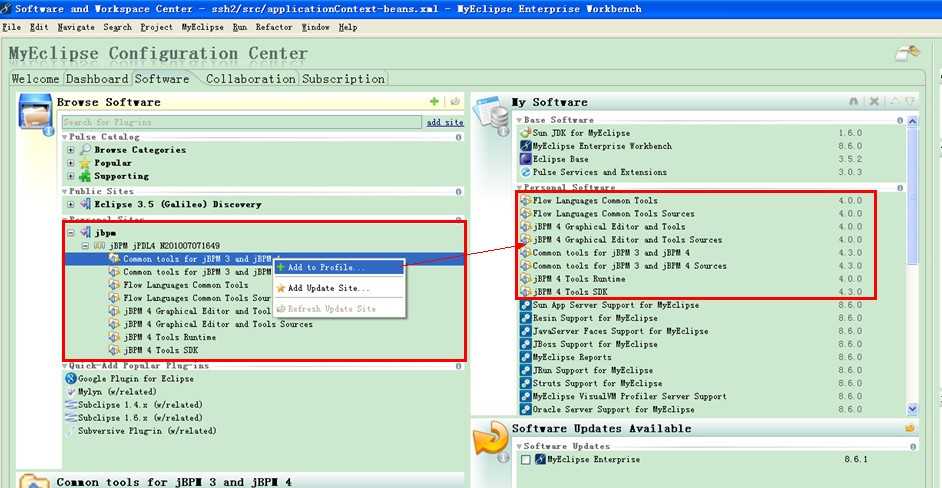Open the Navigate menu
Image resolution: width=942 pixels, height=488 pixels.
click(76, 27)
